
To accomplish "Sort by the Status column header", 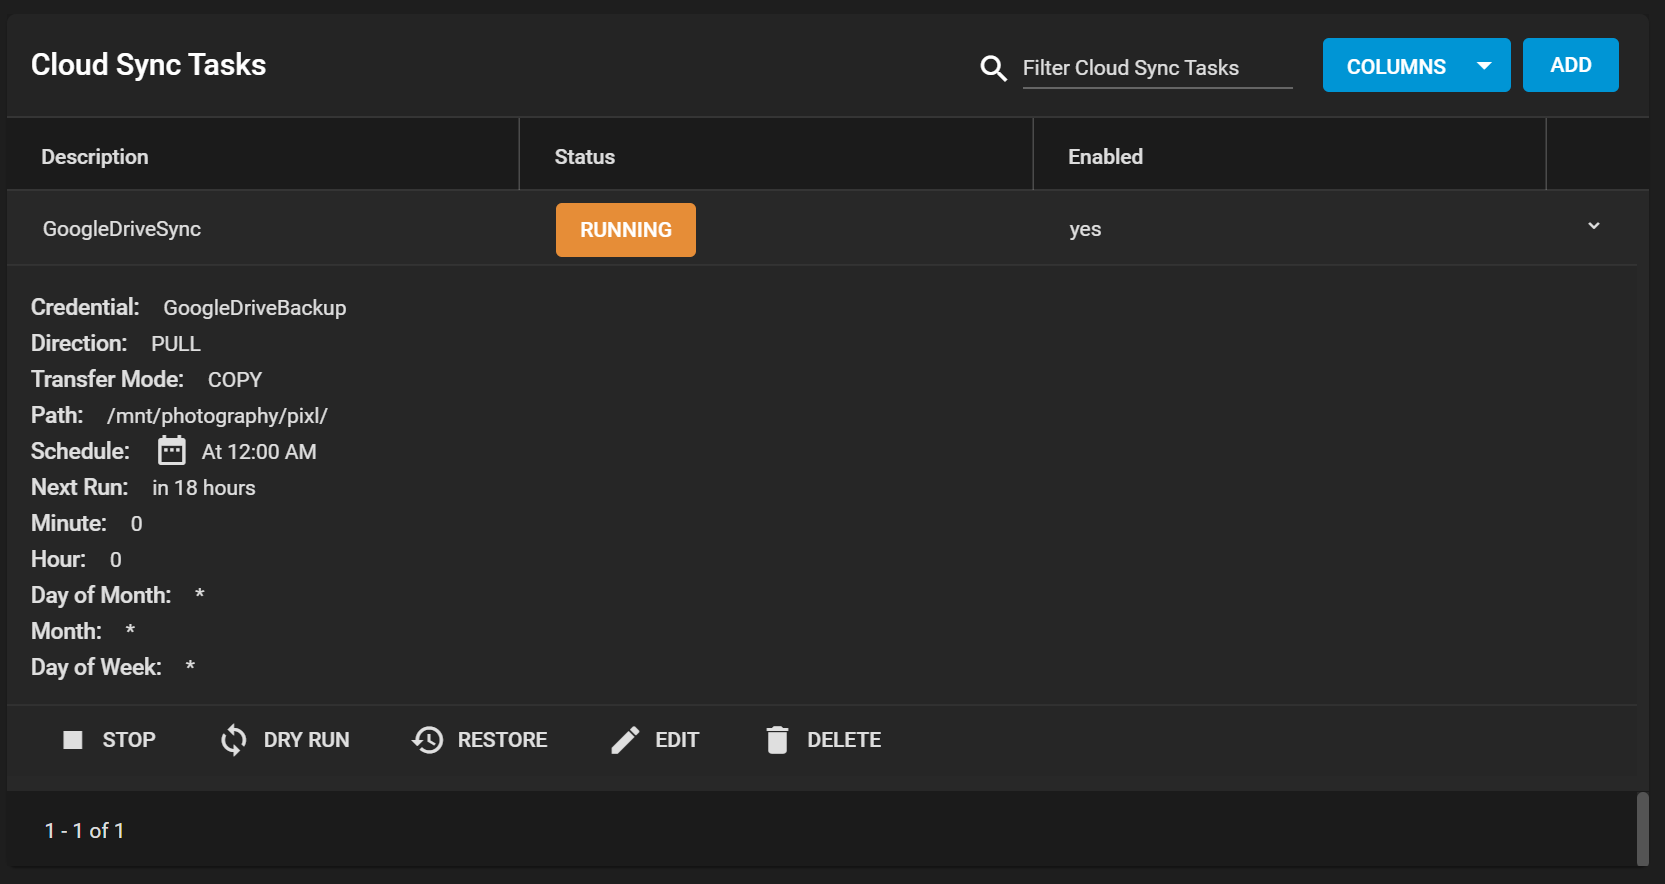I will (x=585, y=157).
